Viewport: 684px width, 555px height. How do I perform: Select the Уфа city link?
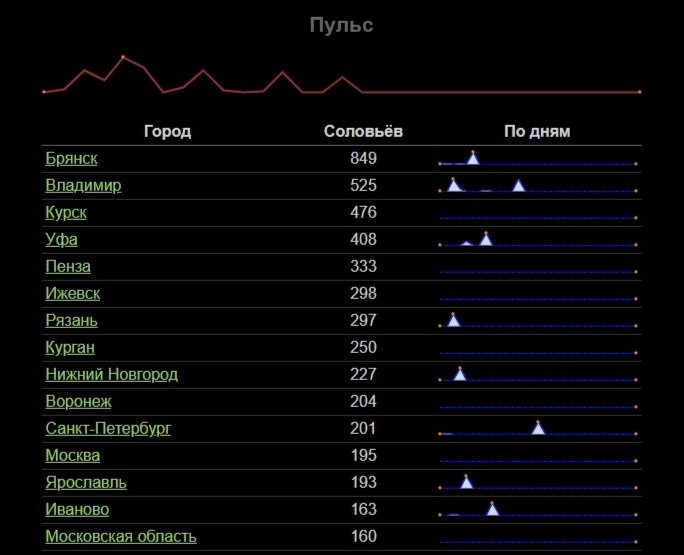click(61, 240)
